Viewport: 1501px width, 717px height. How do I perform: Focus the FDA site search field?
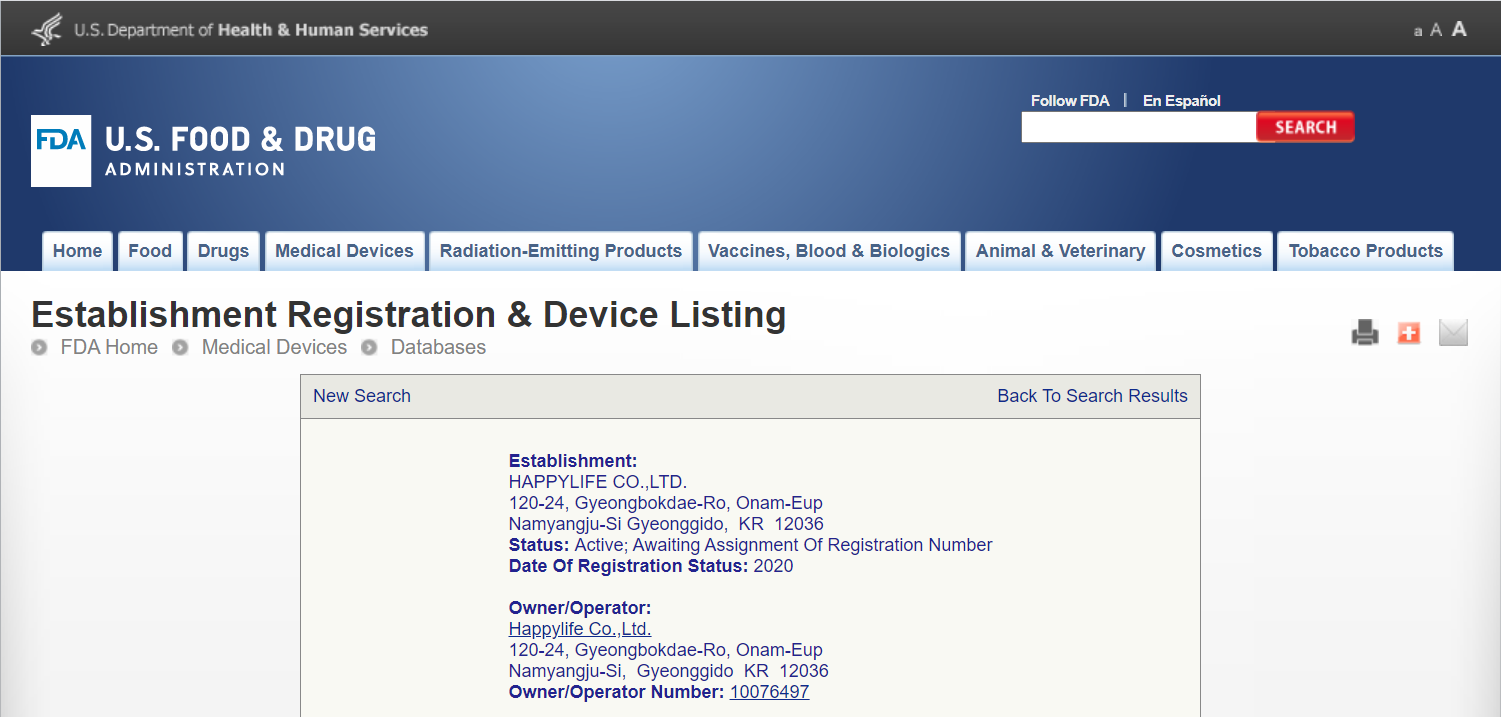pyautogui.click(x=1138, y=127)
